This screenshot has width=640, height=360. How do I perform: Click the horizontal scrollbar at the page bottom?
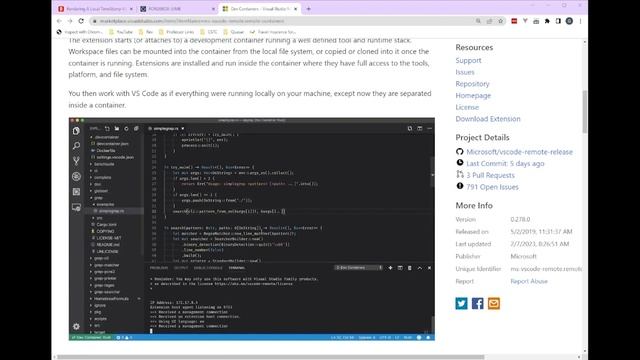[270, 357]
